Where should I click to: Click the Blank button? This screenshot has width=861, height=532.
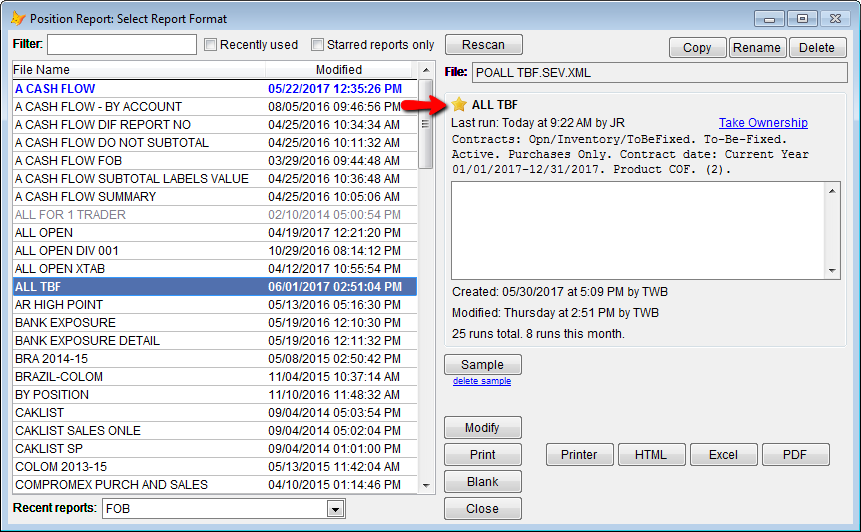pos(483,481)
